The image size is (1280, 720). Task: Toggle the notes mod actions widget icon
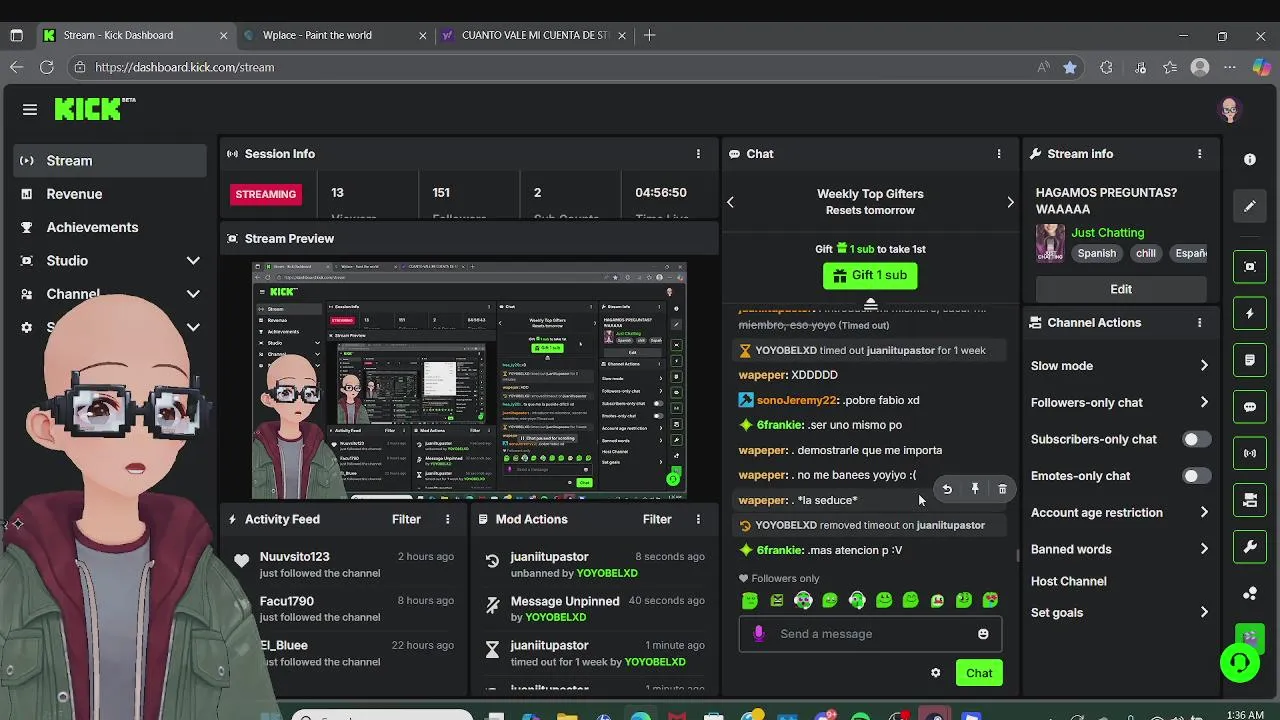click(x=1250, y=360)
